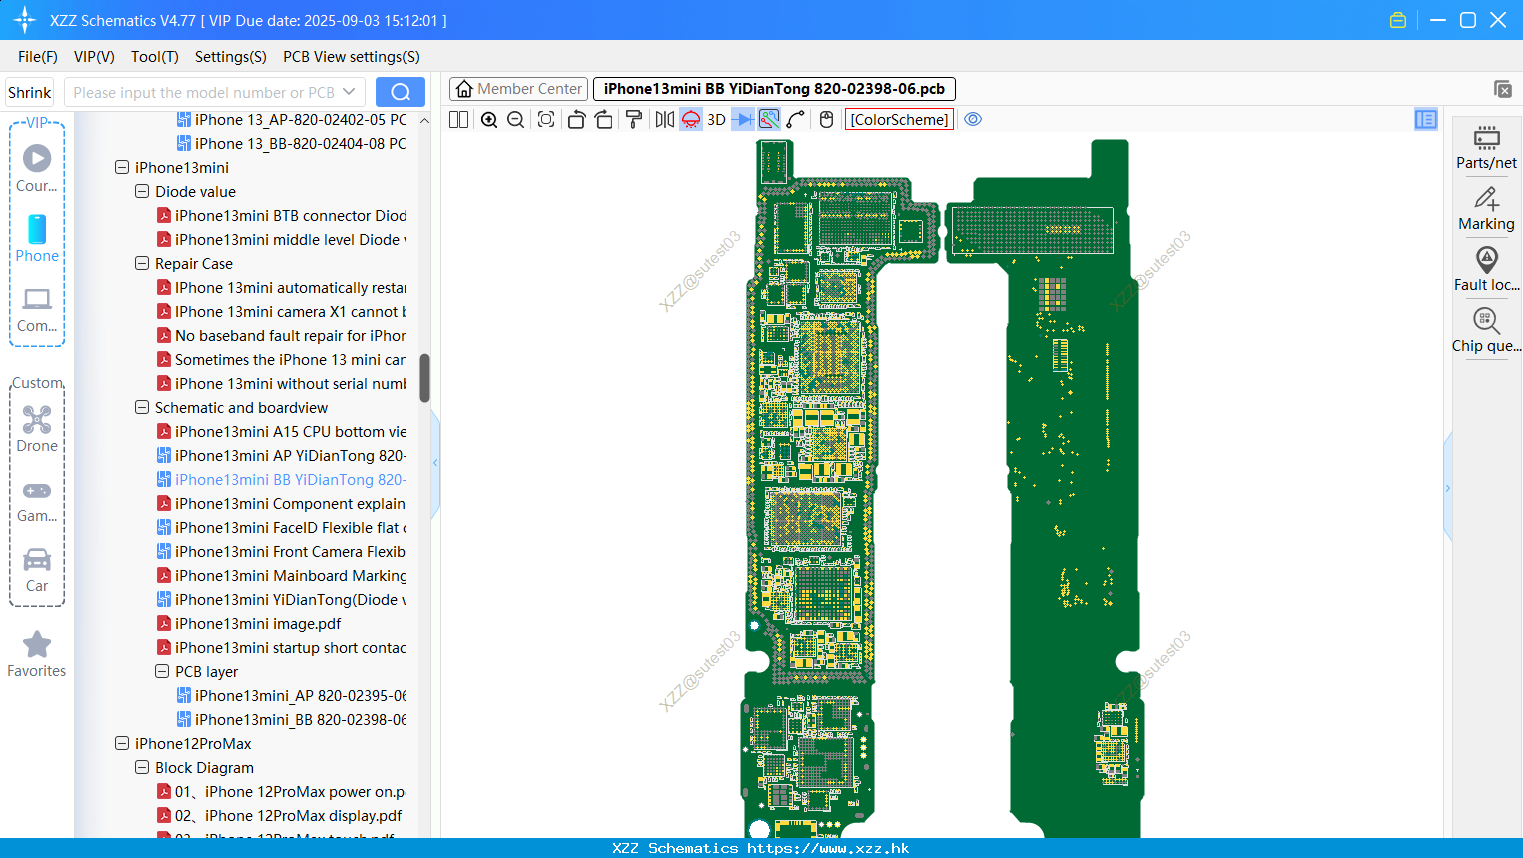Open iPhone13mini Mainboard Marking document
This screenshot has width=1523, height=858.
[281, 575]
